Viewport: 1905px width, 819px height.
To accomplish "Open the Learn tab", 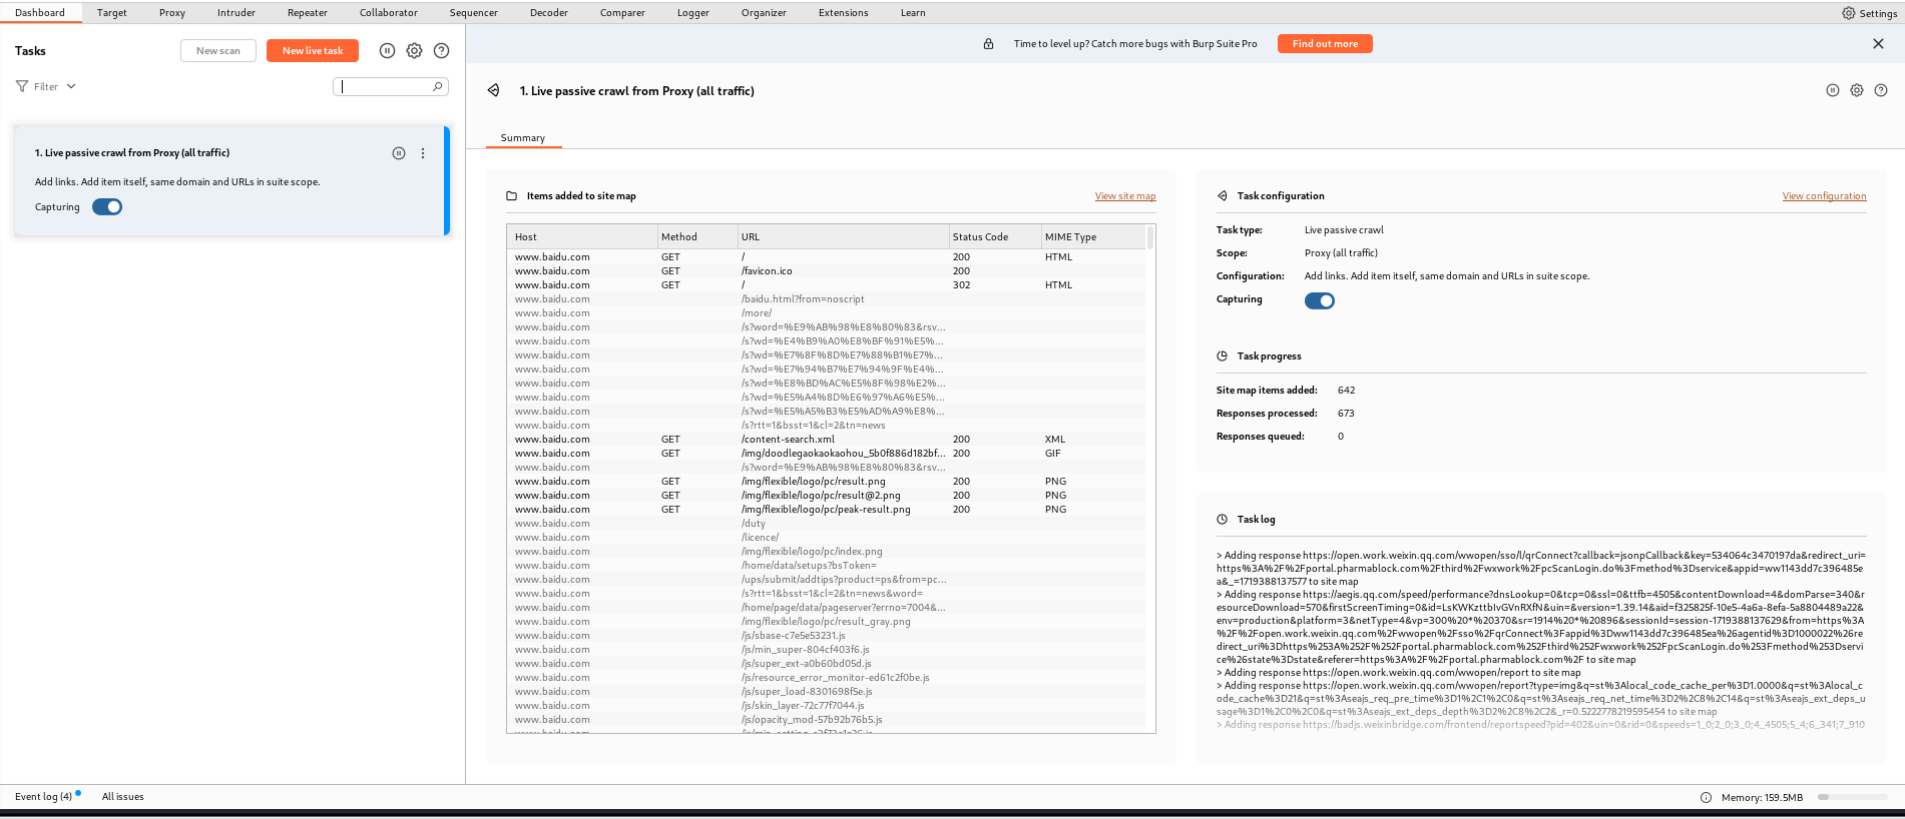I will click(x=913, y=13).
